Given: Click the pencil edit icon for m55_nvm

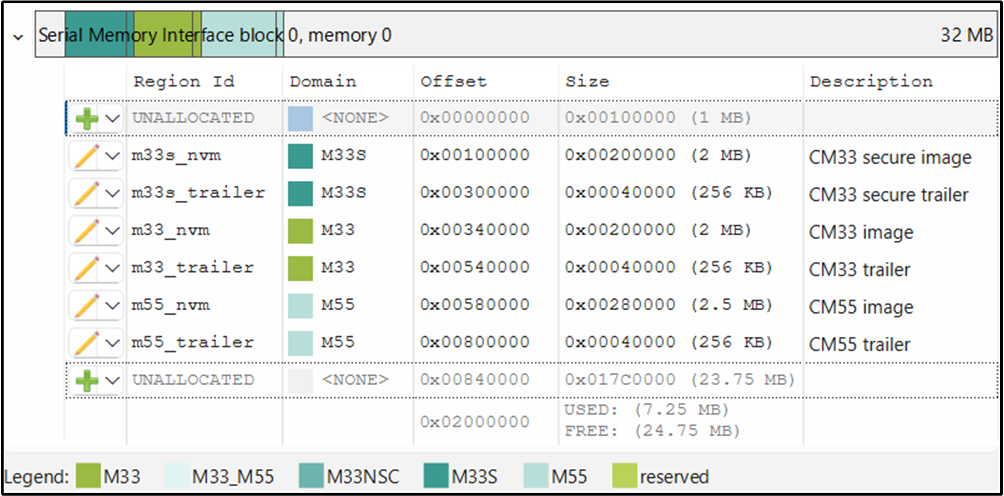Looking at the screenshot, I should tap(88, 305).
